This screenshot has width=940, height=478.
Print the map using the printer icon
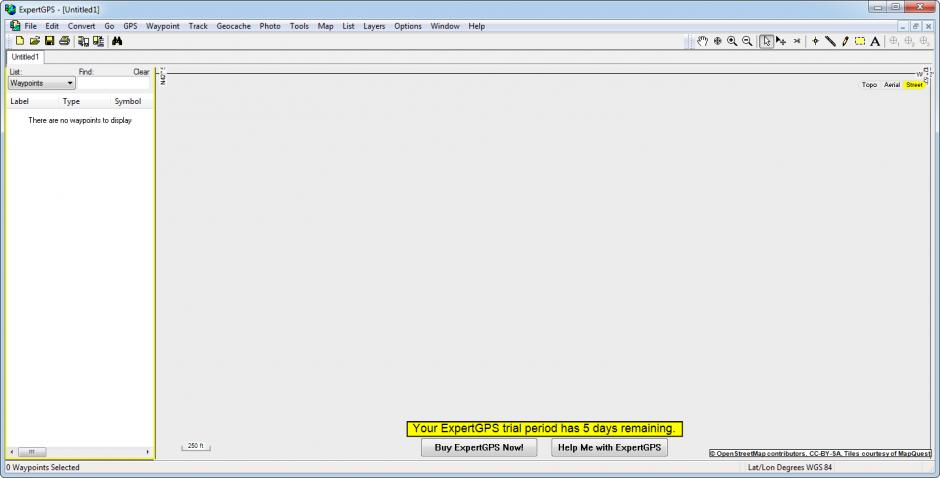[65, 41]
